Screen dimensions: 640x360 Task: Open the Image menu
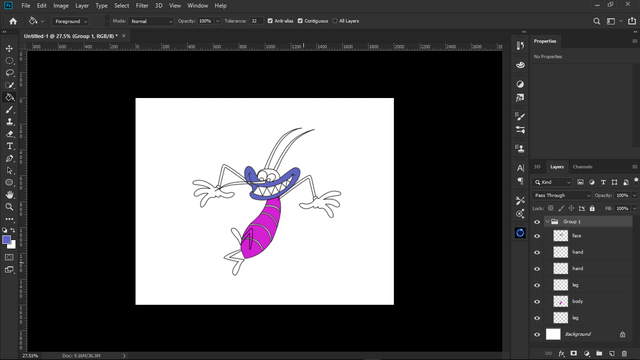tap(61, 6)
